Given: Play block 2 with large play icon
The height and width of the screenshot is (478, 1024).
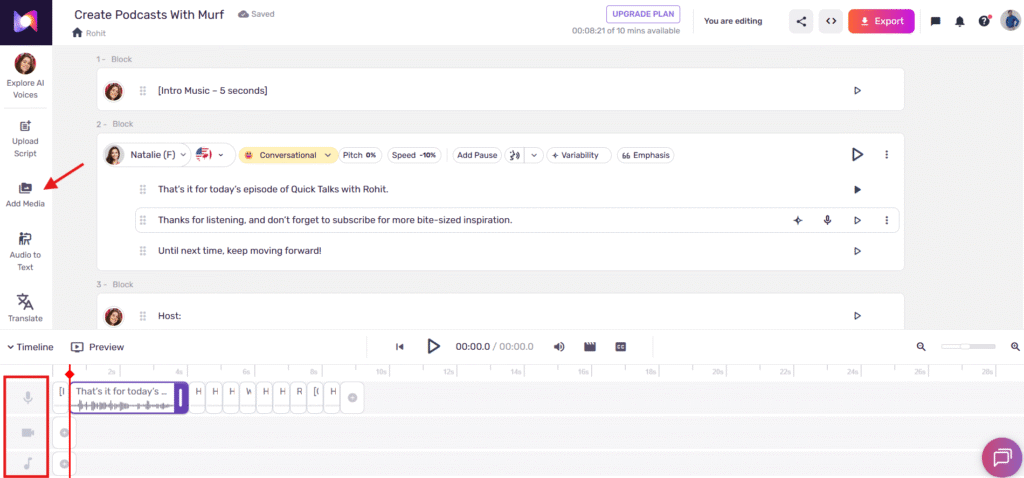Looking at the screenshot, I should (x=857, y=155).
